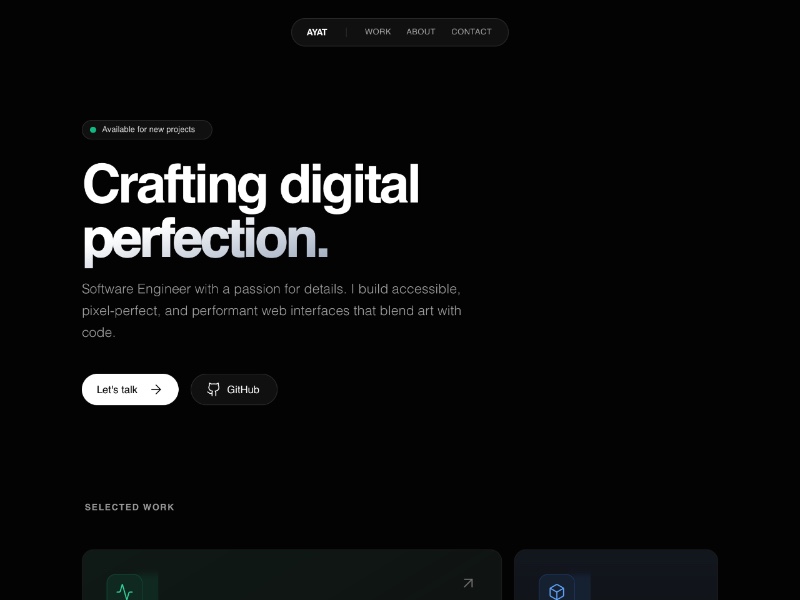Click the arrow icon in Let's talk
The width and height of the screenshot is (800, 600).
pyautogui.click(x=156, y=389)
